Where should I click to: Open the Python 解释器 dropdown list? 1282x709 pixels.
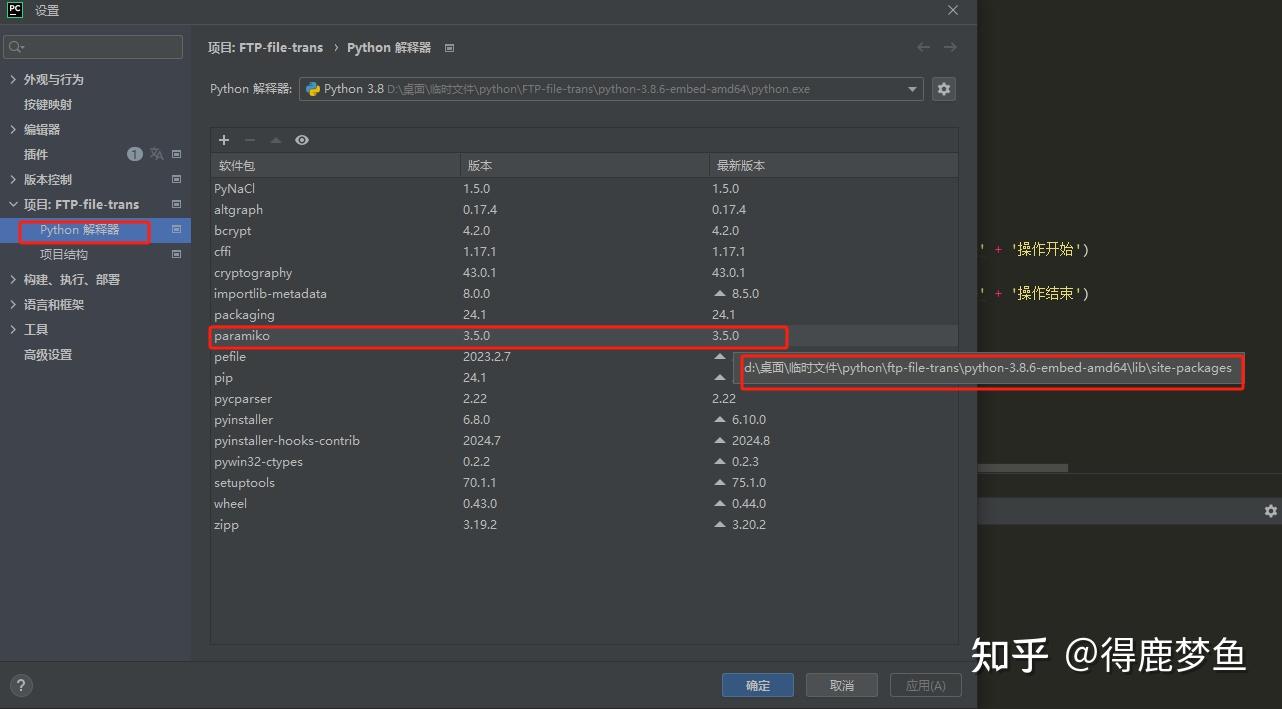pyautogui.click(x=911, y=88)
